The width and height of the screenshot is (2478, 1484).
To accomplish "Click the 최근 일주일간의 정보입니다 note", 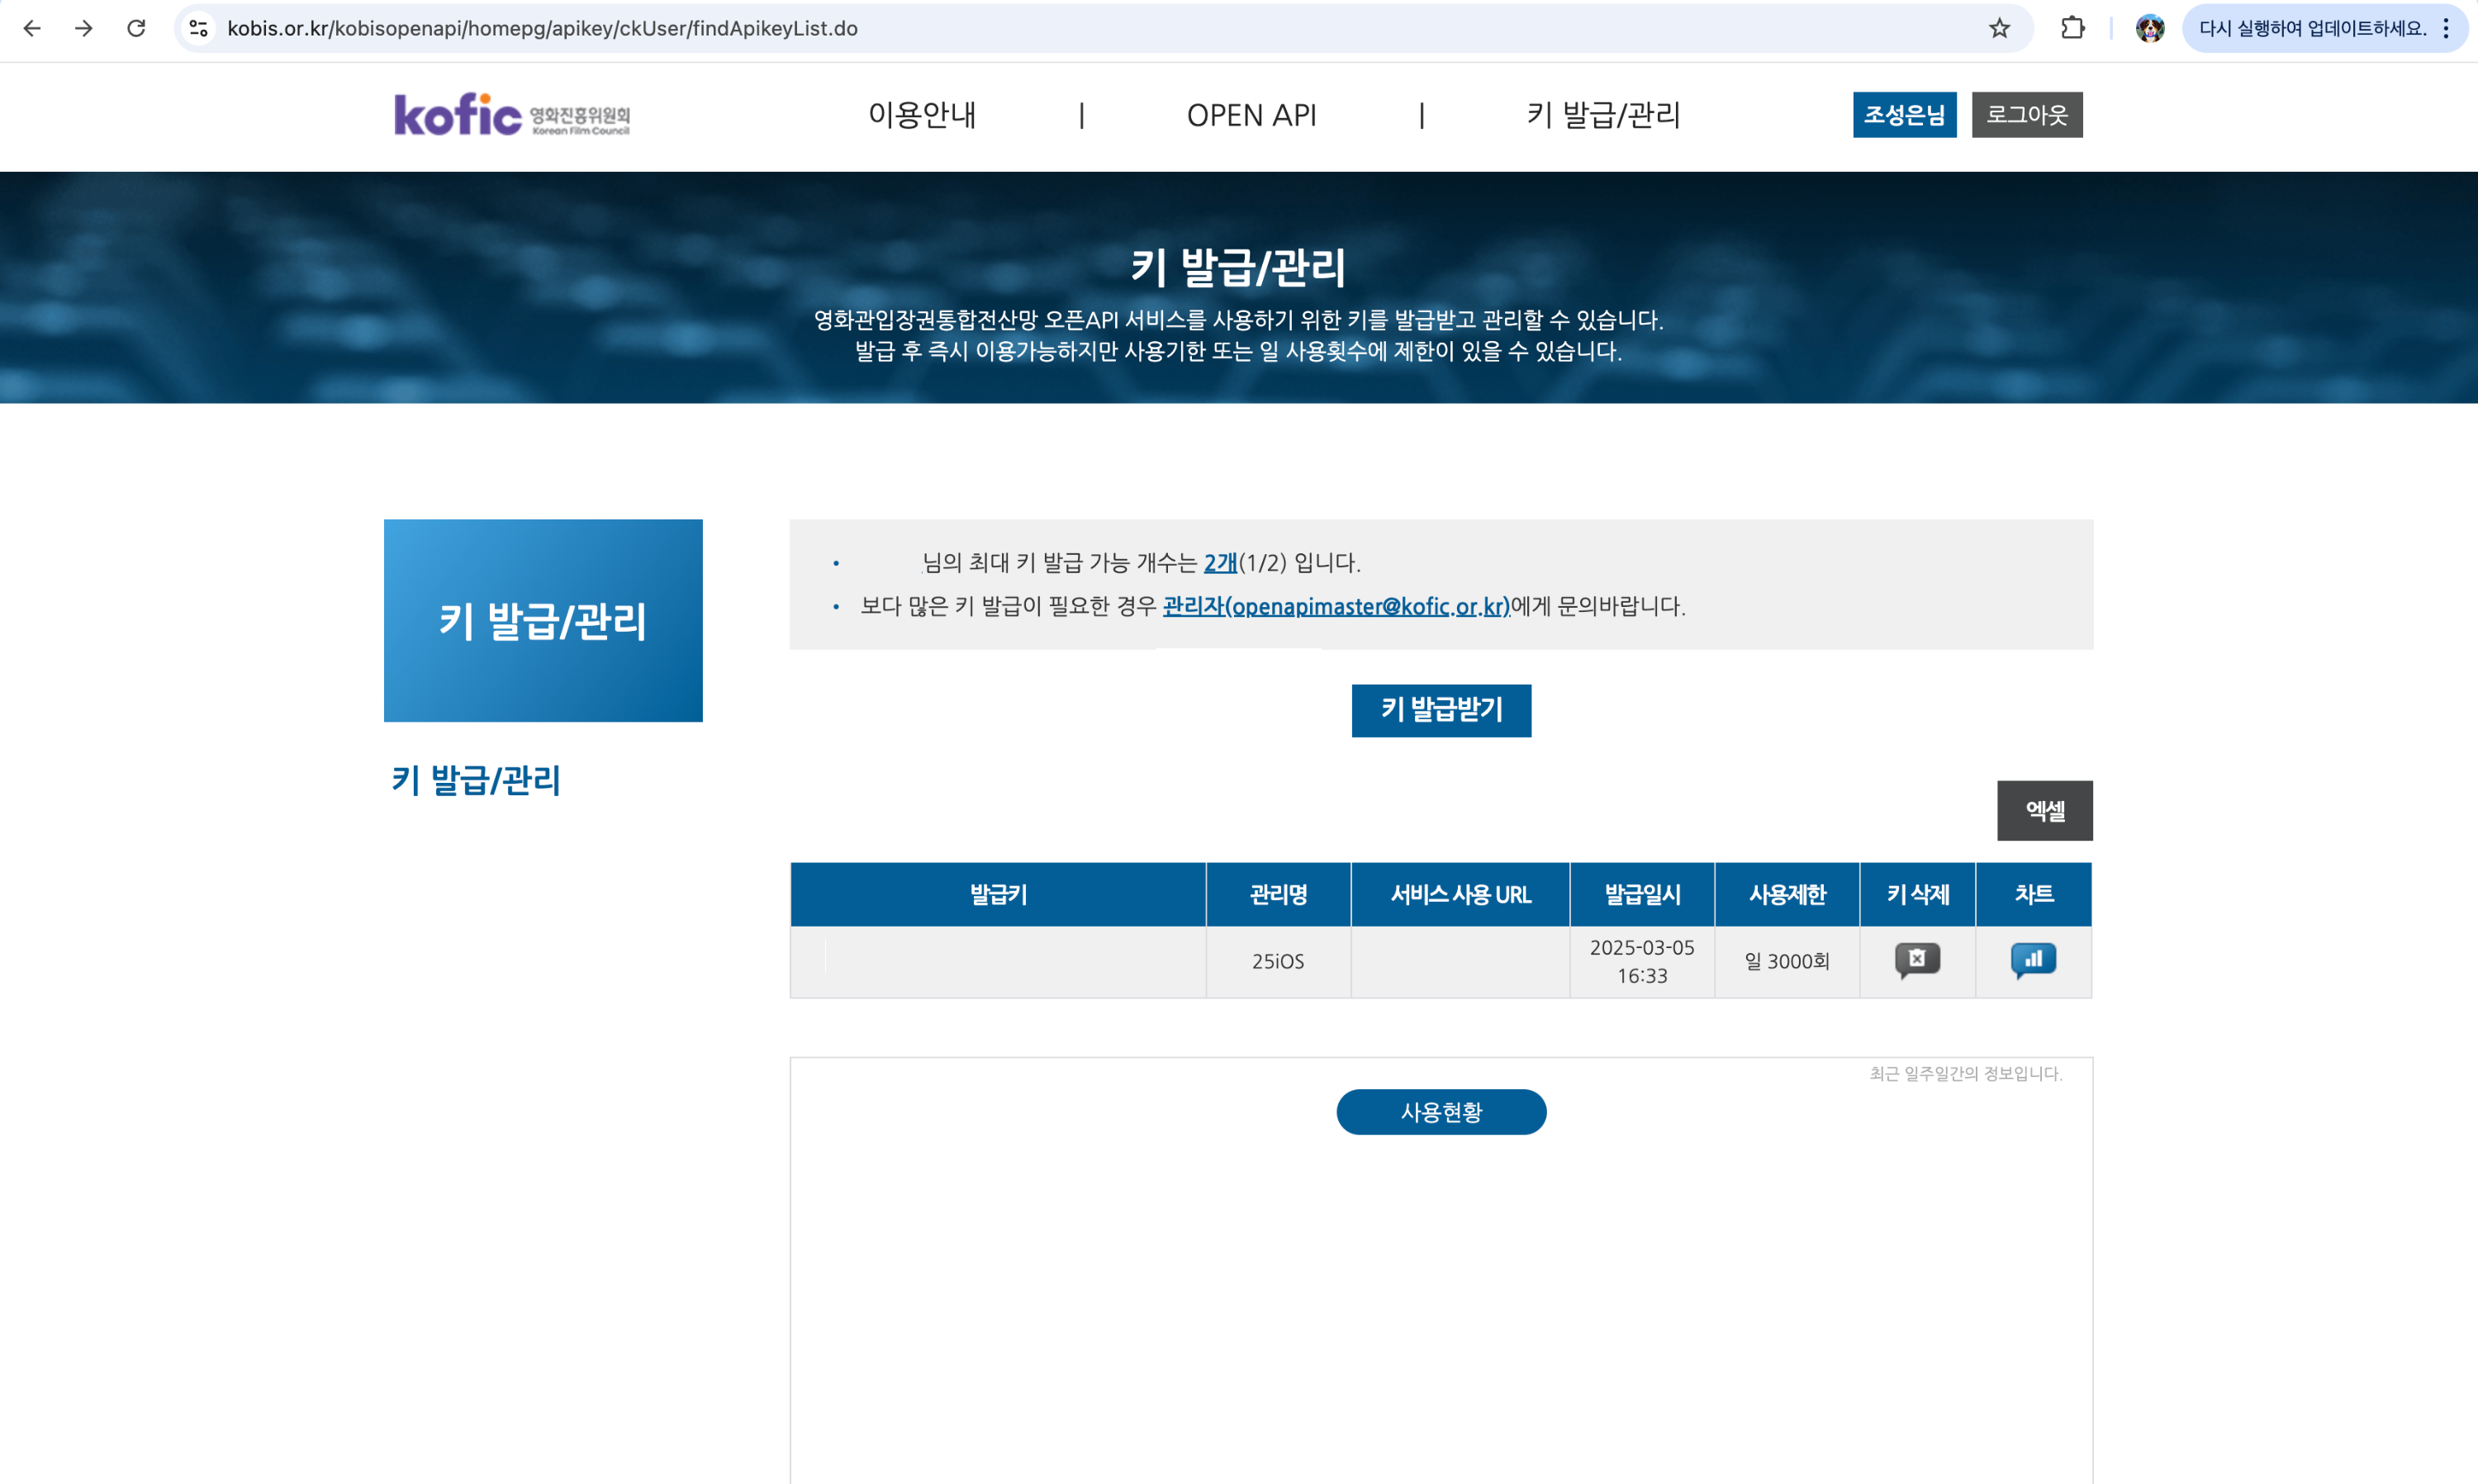I will tap(1965, 1073).
